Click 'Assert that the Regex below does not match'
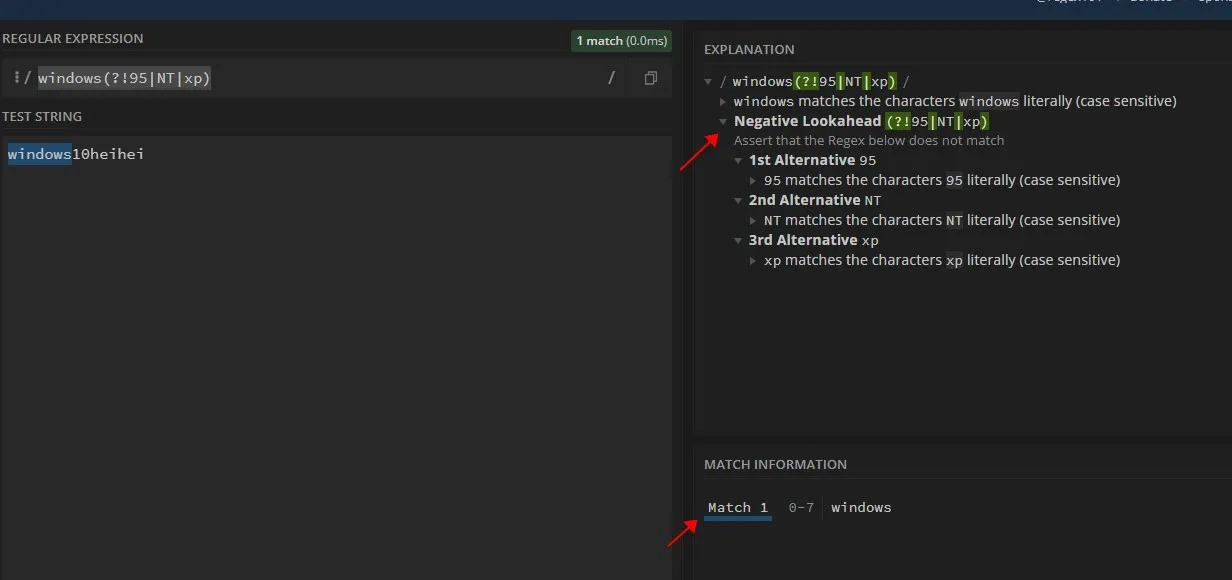 (x=869, y=141)
